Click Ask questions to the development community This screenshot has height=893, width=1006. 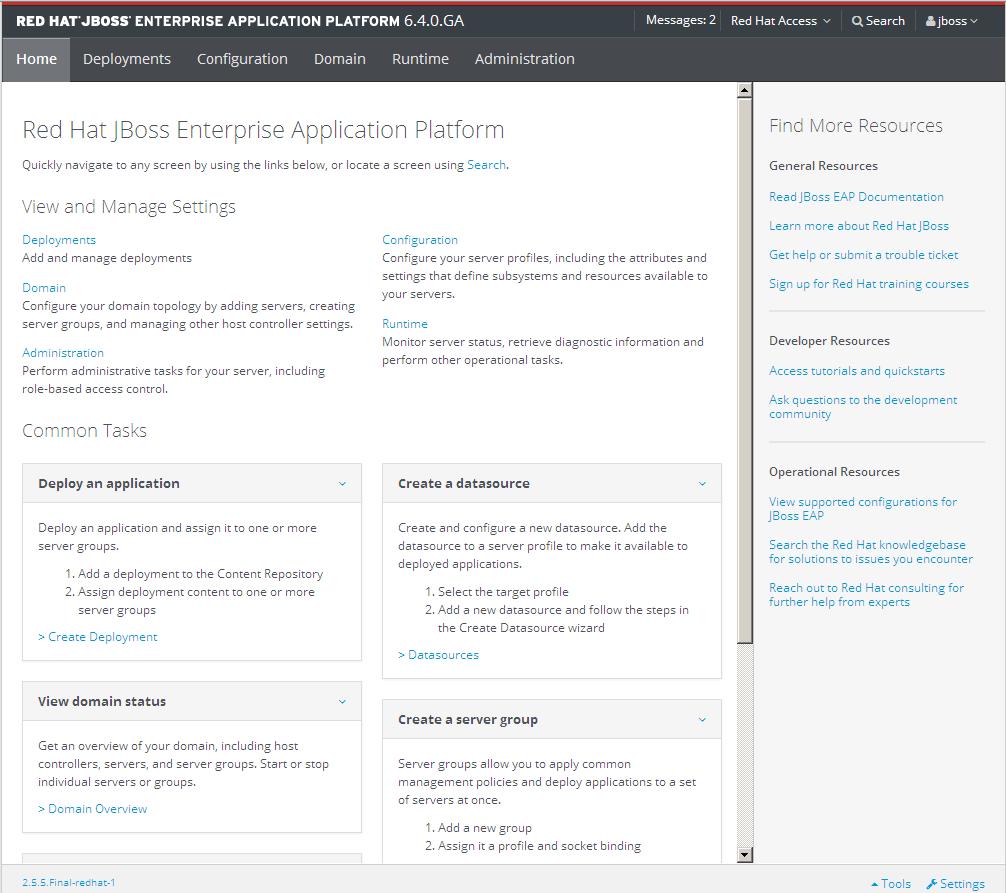[x=862, y=407]
